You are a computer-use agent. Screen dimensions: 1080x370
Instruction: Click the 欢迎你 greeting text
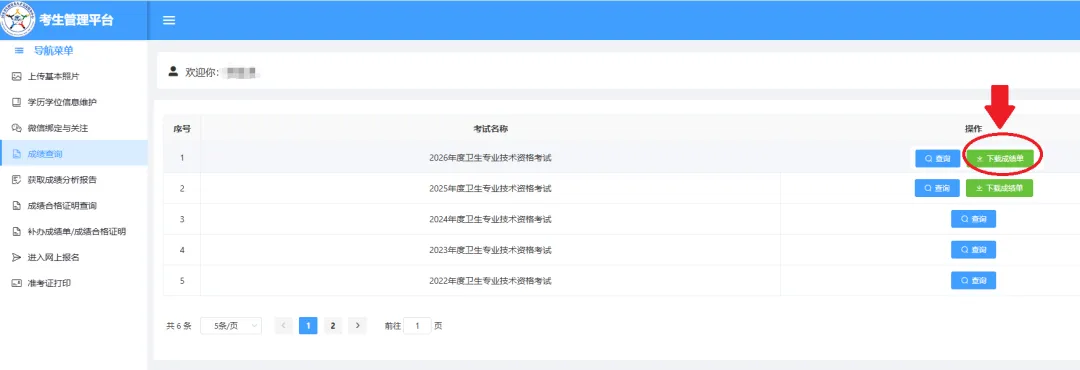(x=202, y=72)
